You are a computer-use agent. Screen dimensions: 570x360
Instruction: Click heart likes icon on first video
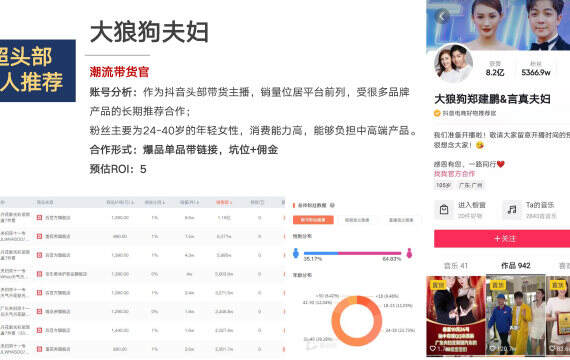[x=433, y=349]
